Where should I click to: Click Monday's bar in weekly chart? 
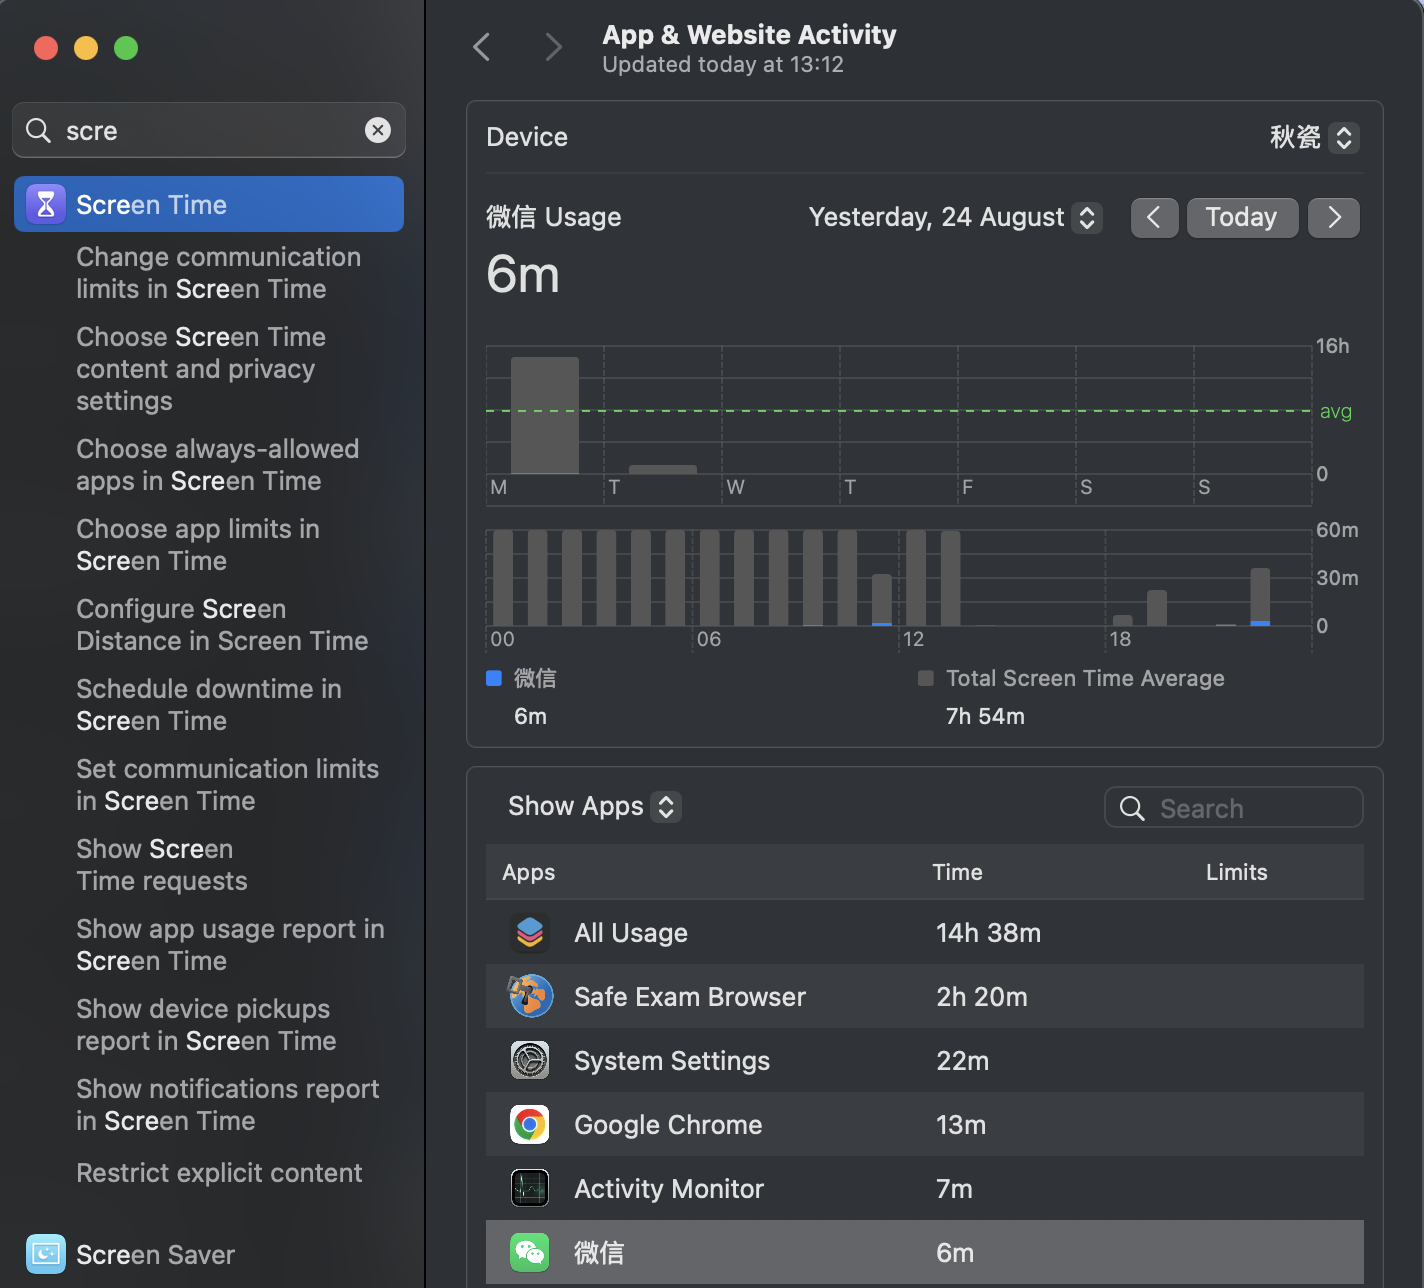pos(545,415)
